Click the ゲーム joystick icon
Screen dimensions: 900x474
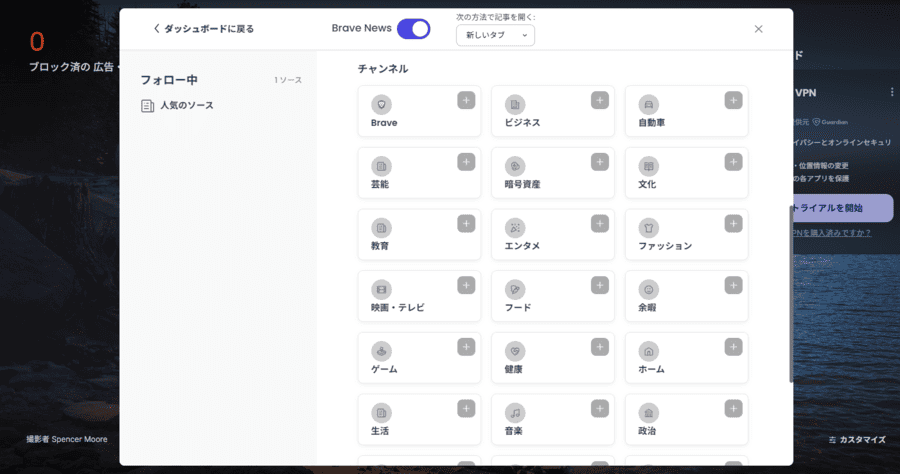[381, 351]
